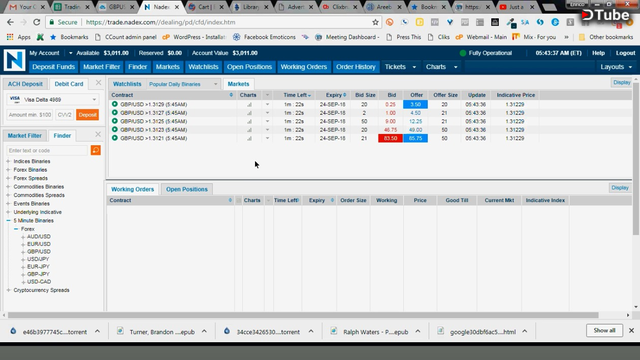Screen dimensions: 640x360
Task: Click the red 83.50 bid price cell
Action: click(x=390, y=138)
